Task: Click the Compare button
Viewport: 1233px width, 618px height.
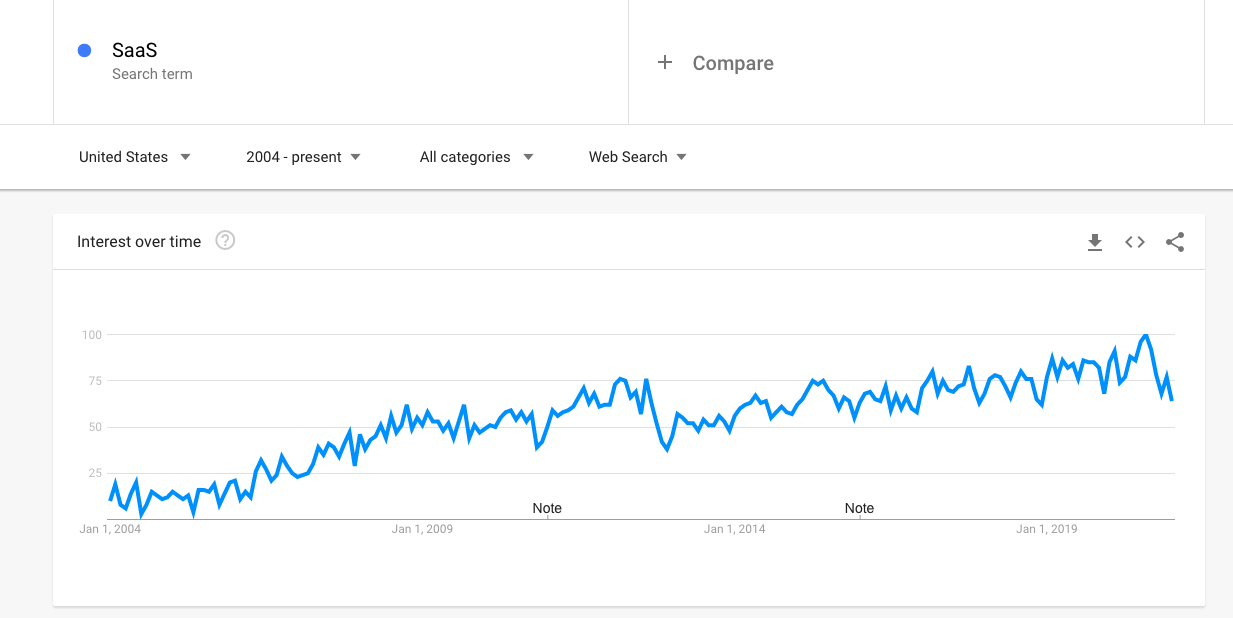Action: tap(732, 63)
